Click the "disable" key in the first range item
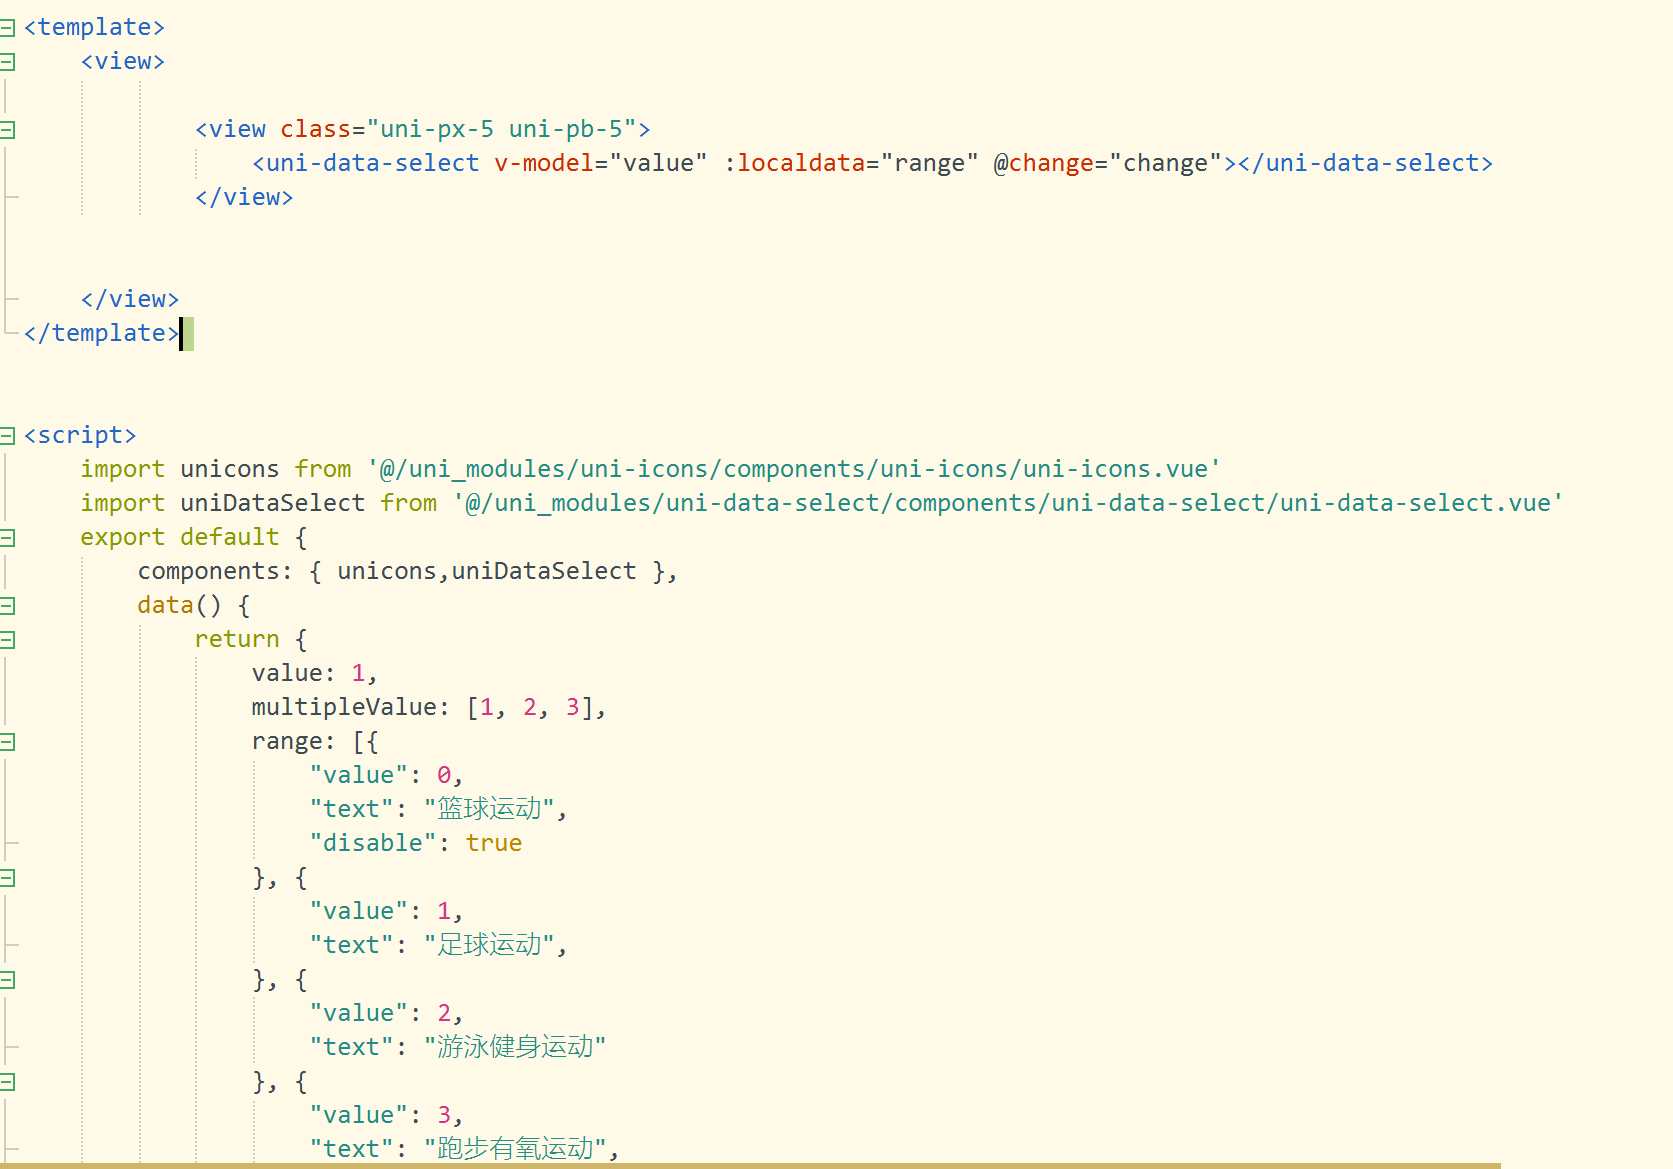 point(373,843)
